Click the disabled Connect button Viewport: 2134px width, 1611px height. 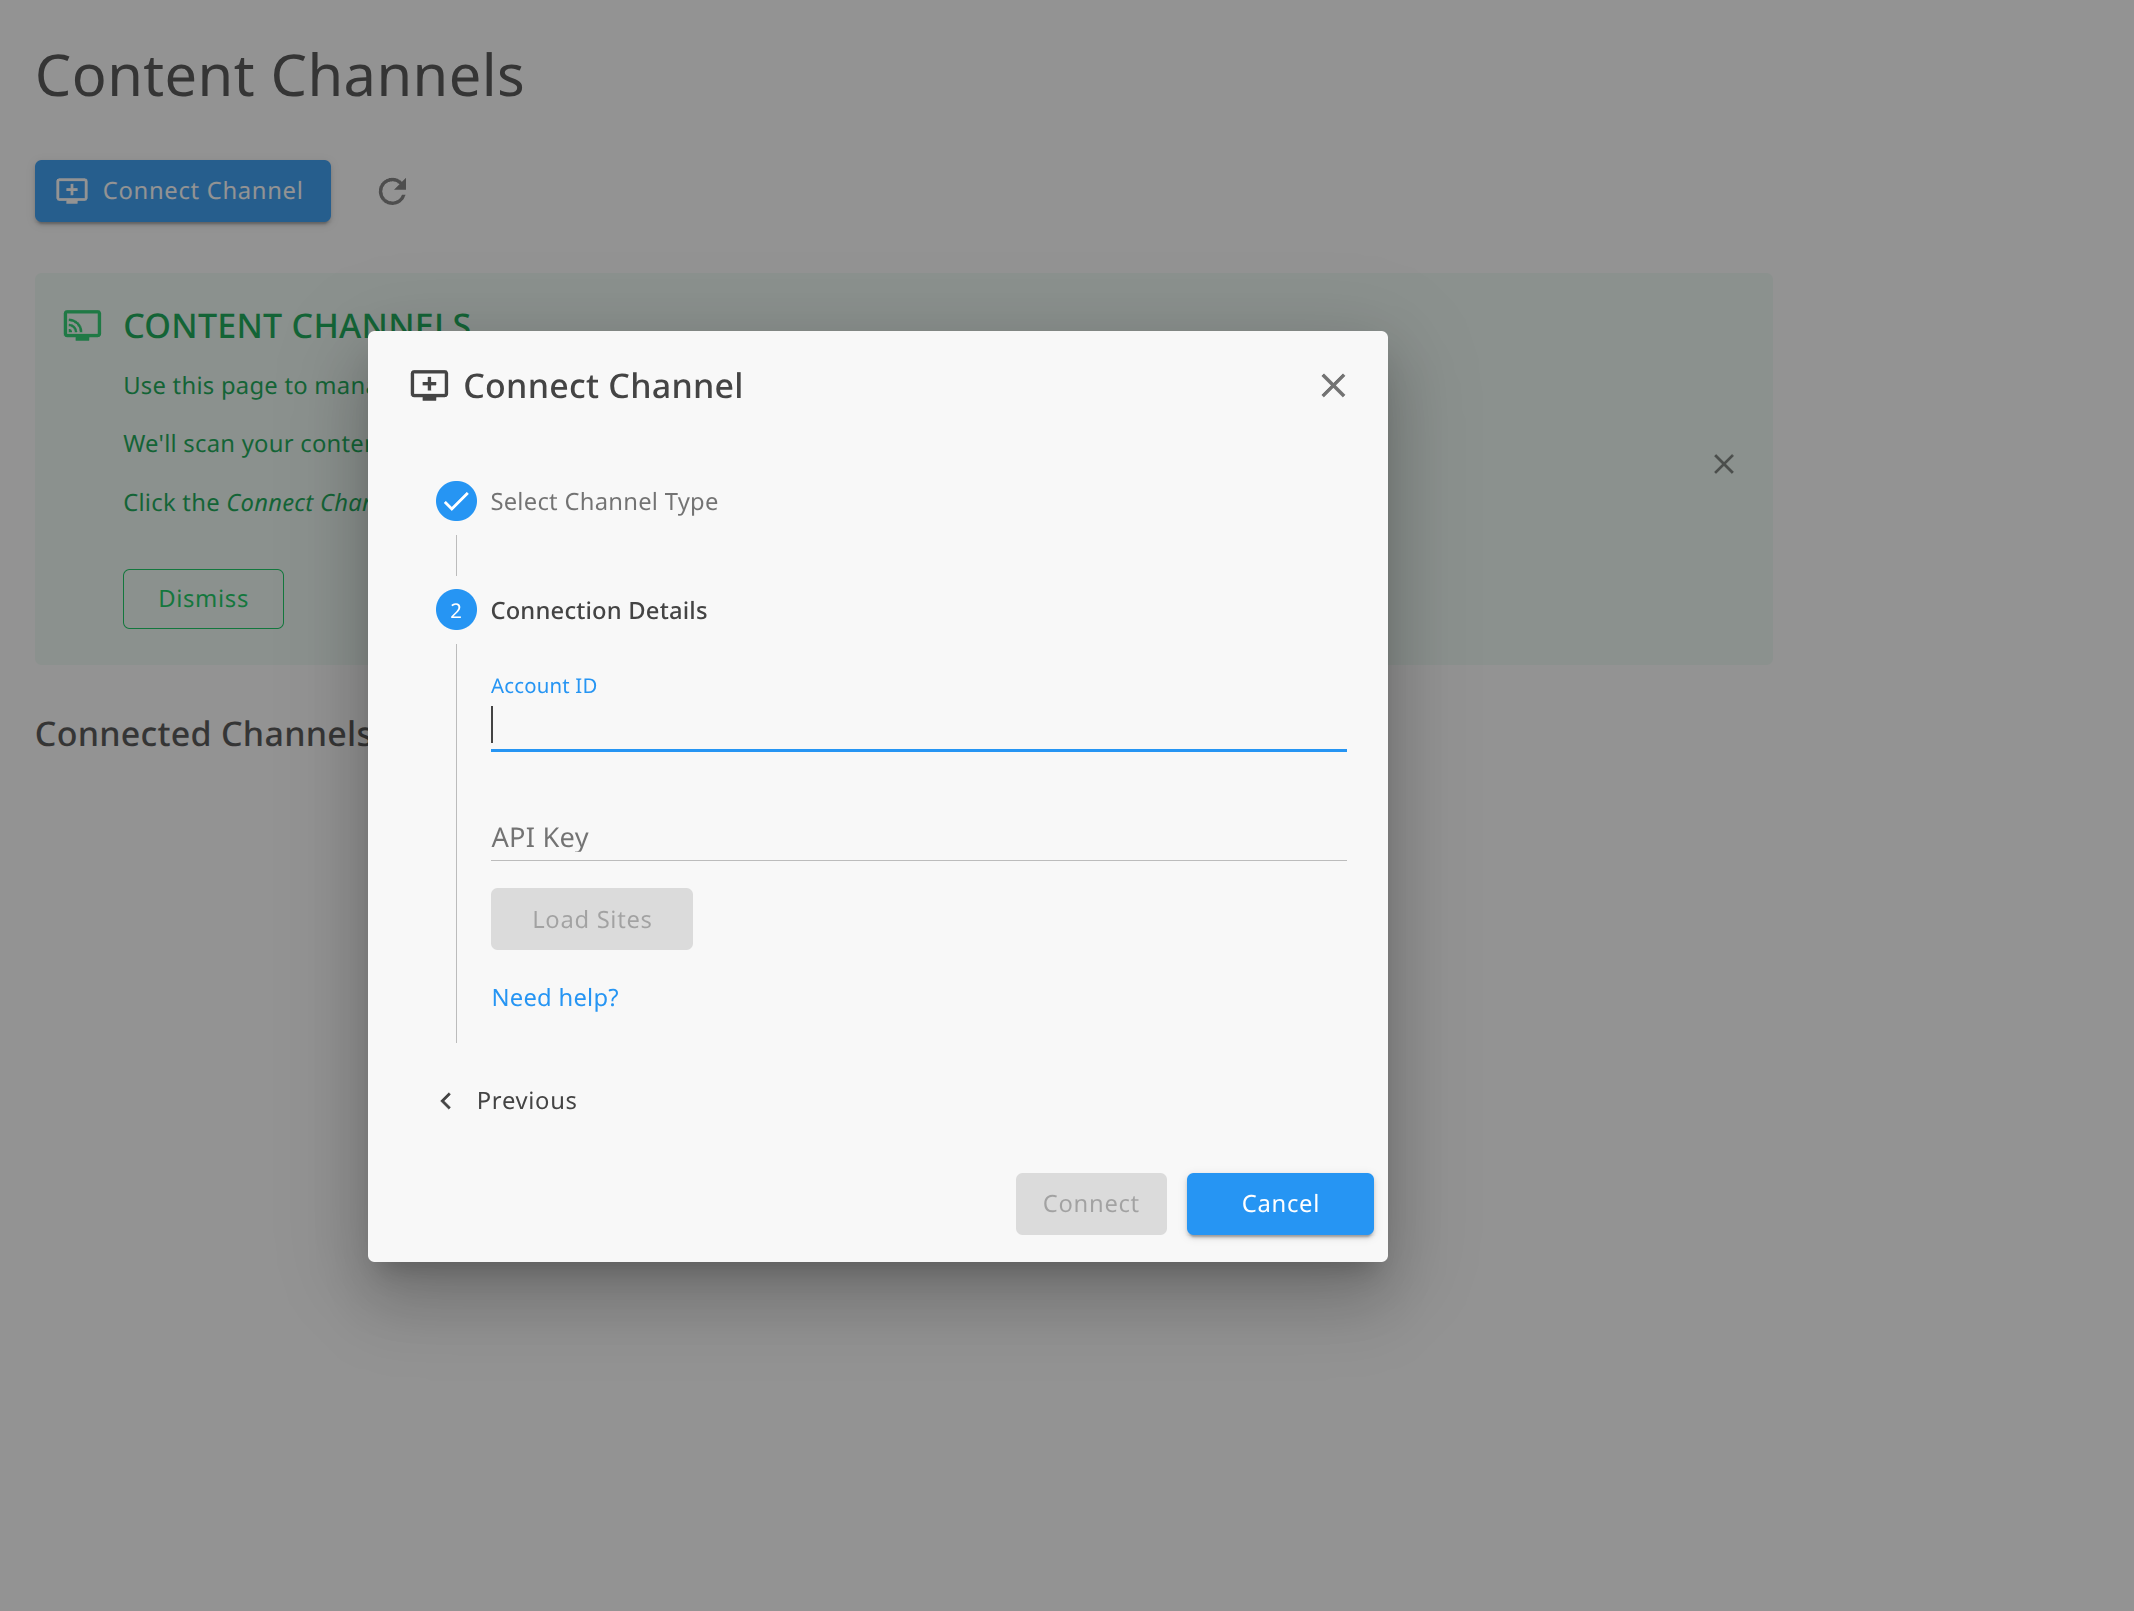click(1090, 1204)
